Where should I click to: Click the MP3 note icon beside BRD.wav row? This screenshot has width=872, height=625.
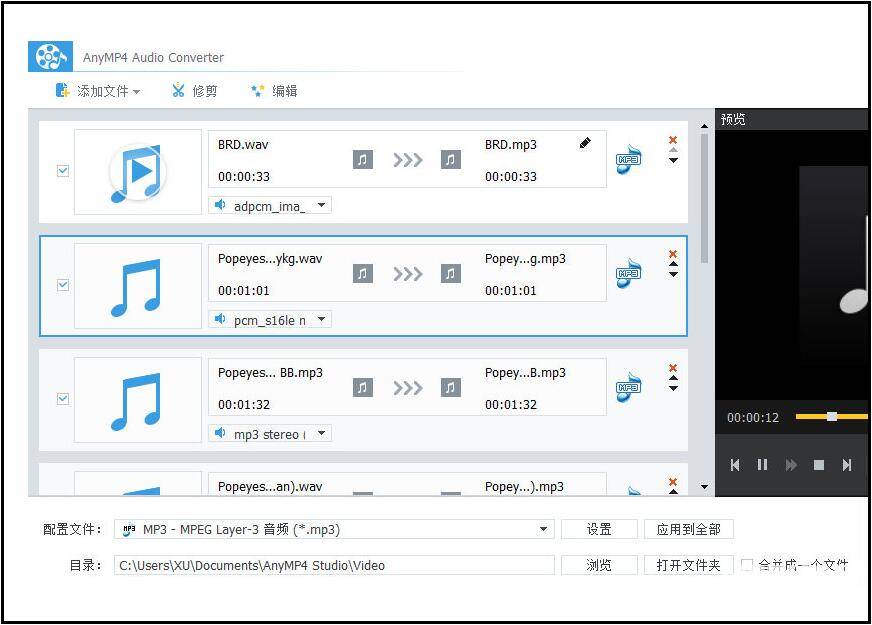tap(628, 158)
